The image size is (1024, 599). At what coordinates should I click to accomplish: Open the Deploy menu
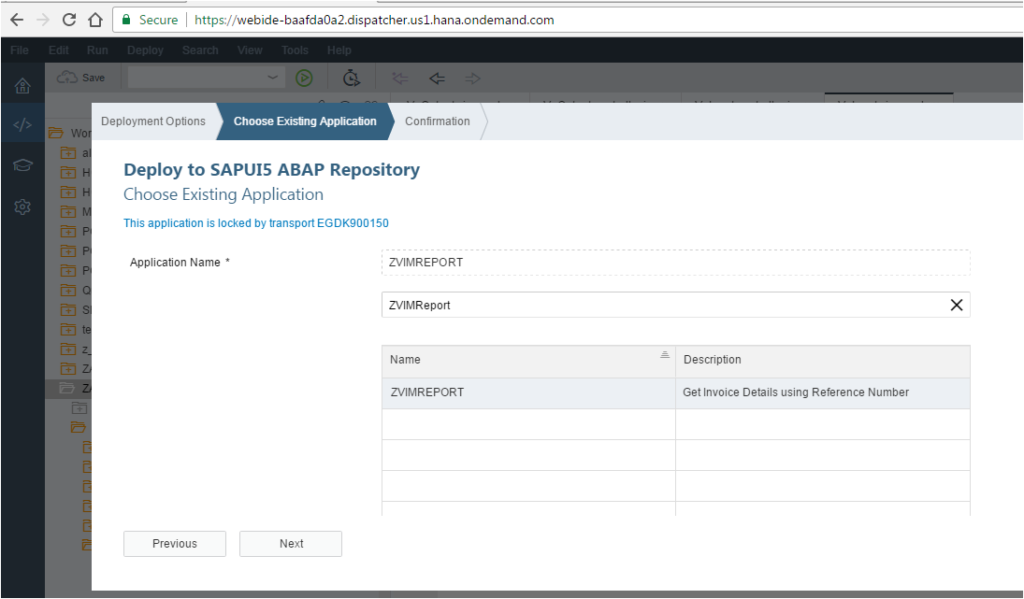pos(145,49)
